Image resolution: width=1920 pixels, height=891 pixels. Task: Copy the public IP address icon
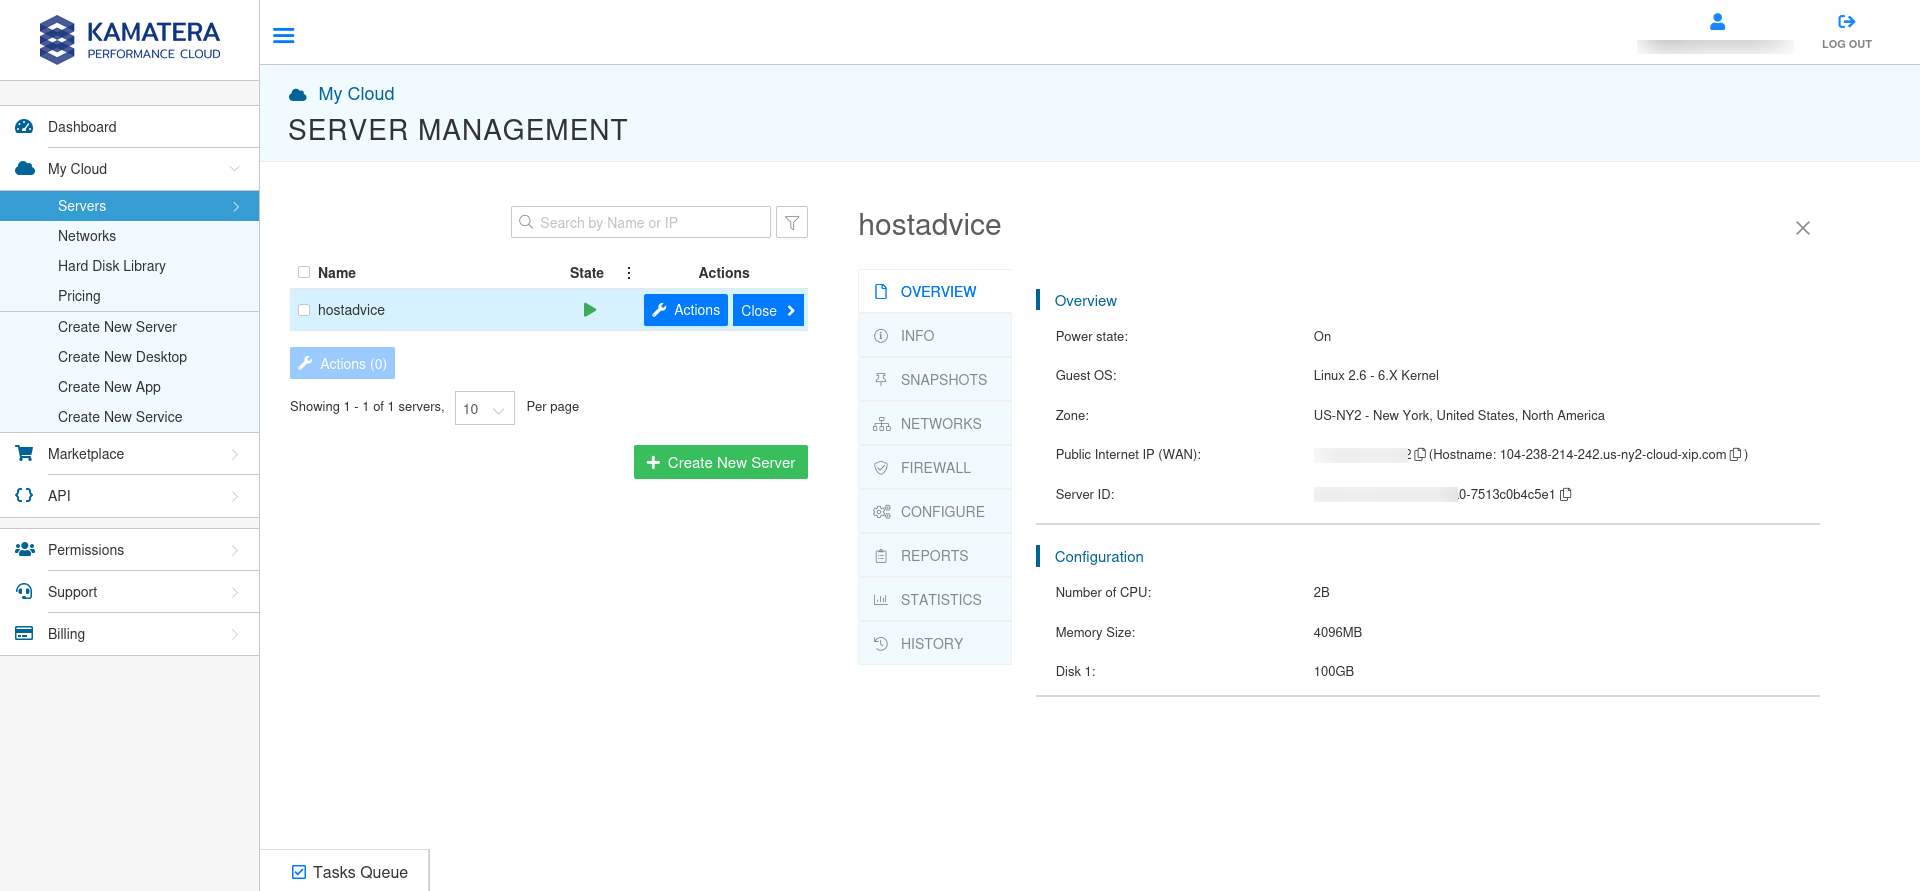[1420, 455]
